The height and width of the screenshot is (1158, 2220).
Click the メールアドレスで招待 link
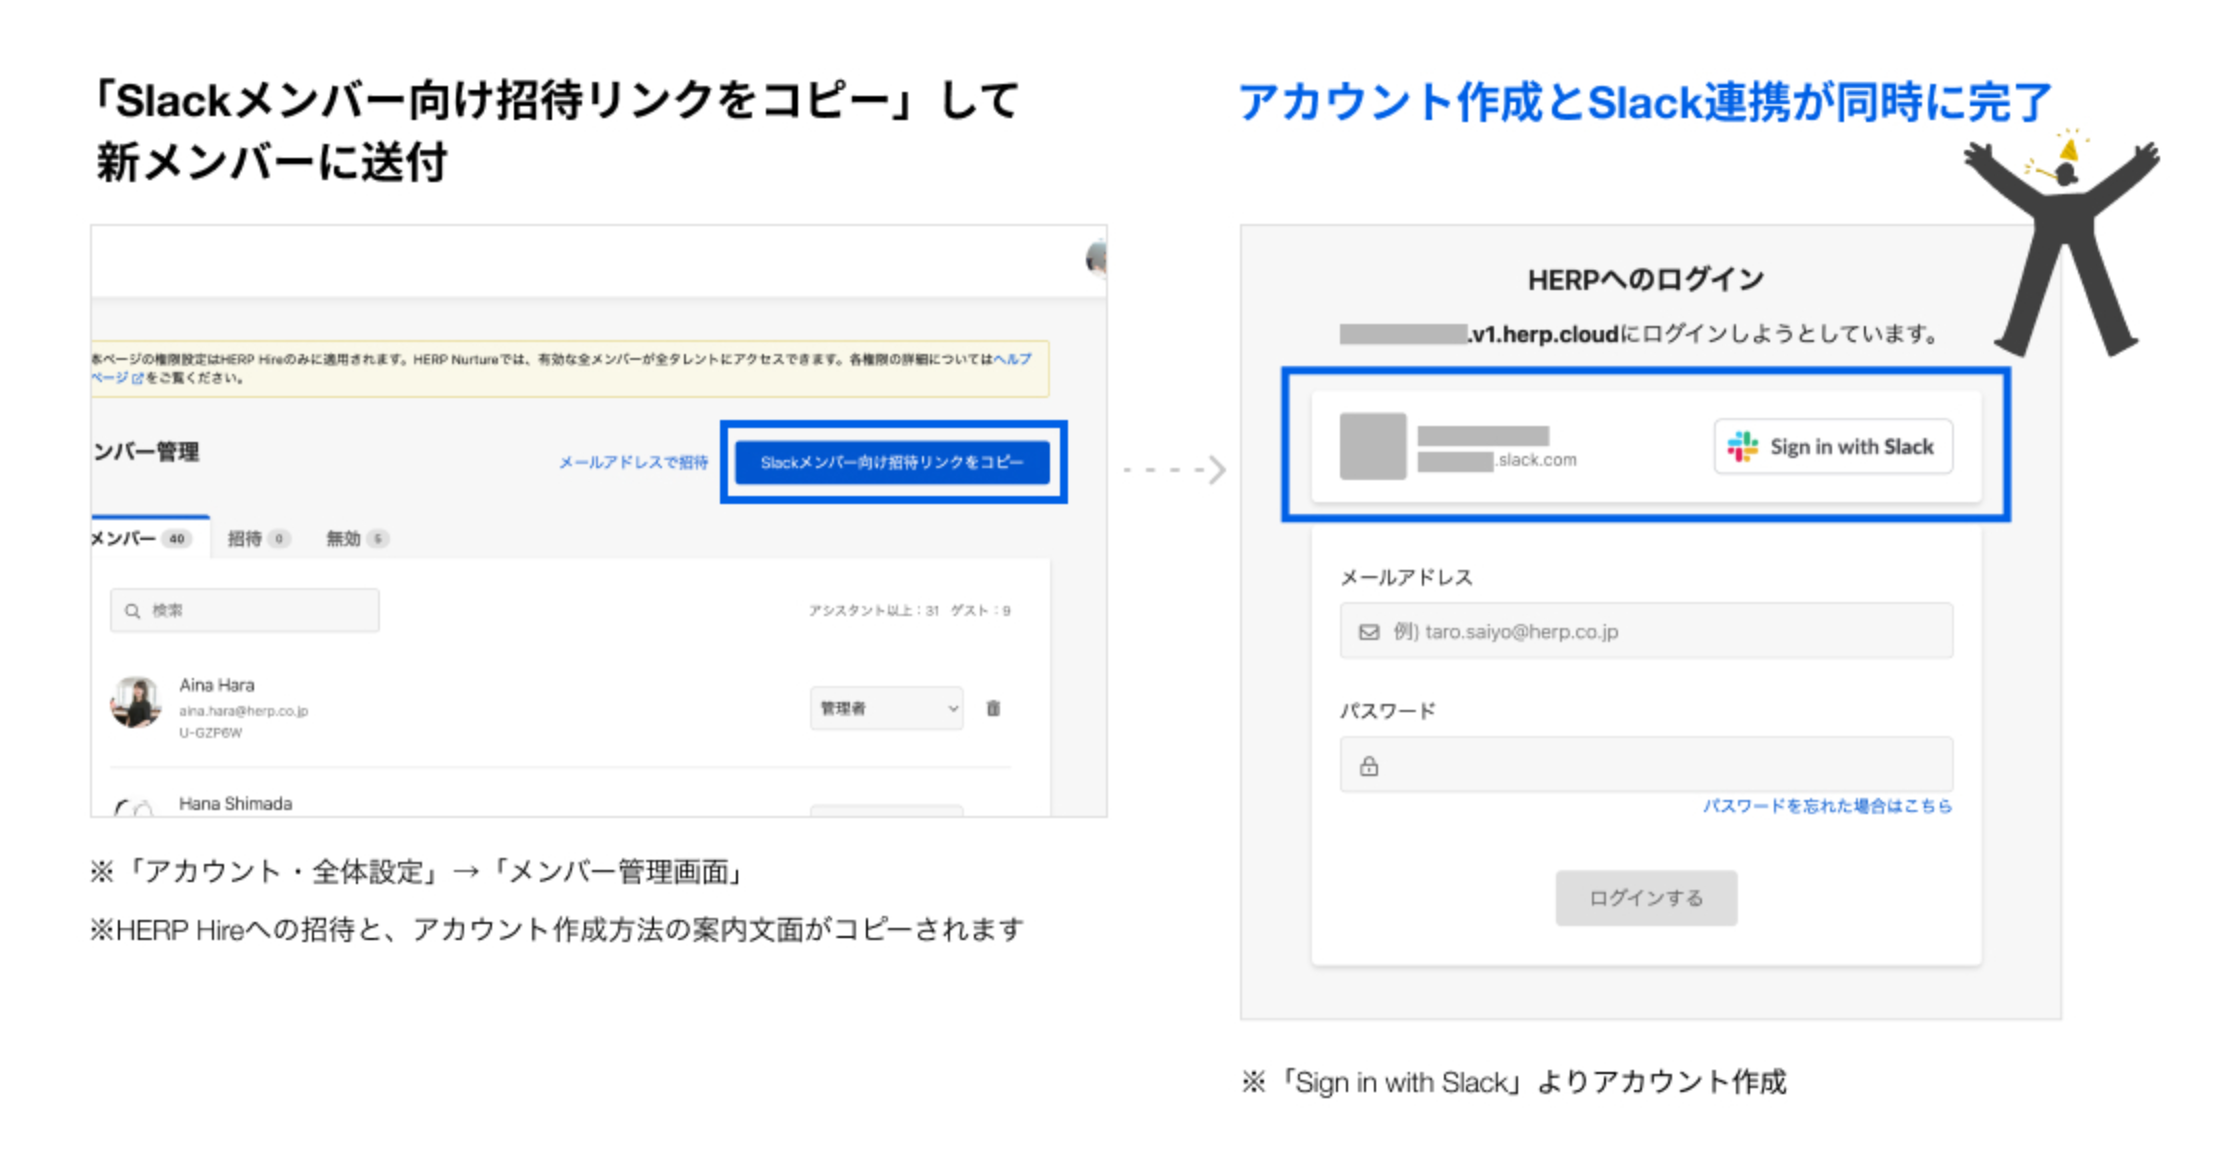point(633,462)
